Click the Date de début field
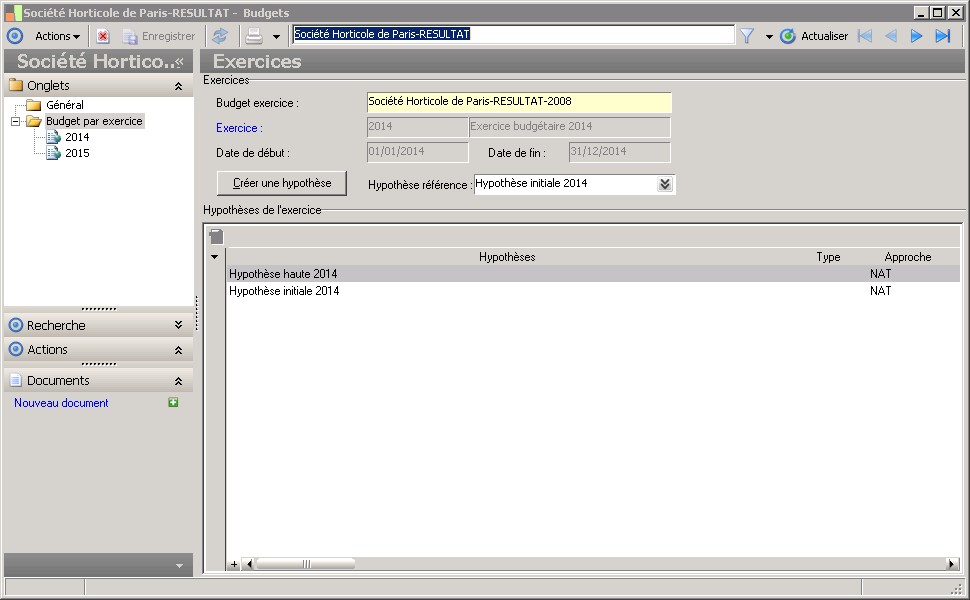The height and width of the screenshot is (600, 970). click(x=418, y=152)
